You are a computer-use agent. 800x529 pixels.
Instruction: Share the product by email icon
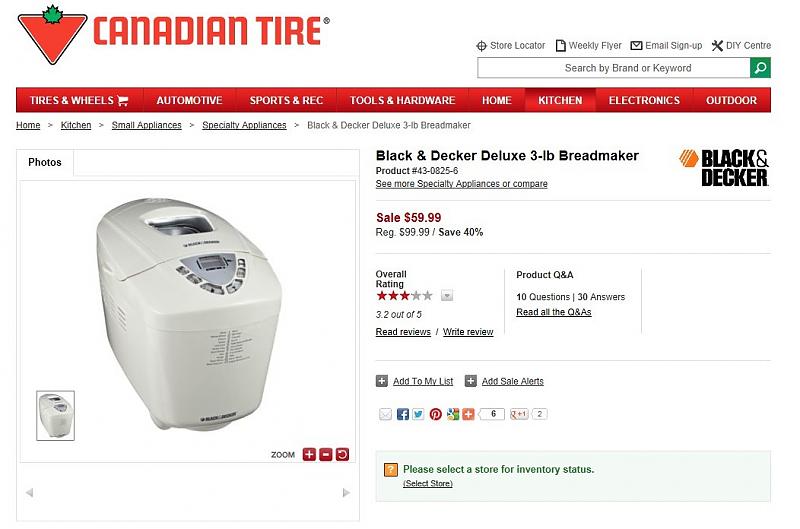386,414
